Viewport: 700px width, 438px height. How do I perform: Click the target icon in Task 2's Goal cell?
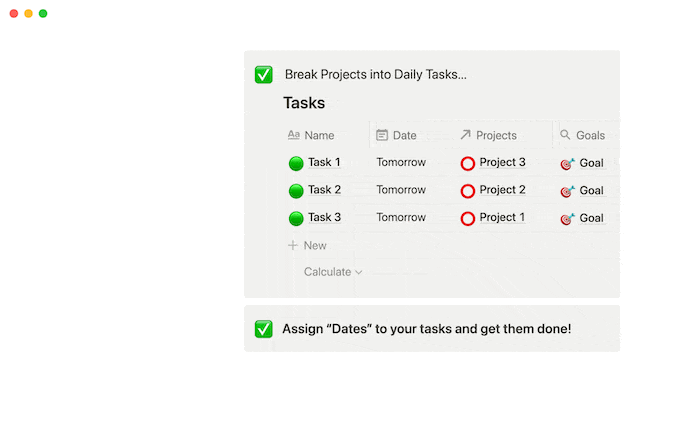[567, 191]
